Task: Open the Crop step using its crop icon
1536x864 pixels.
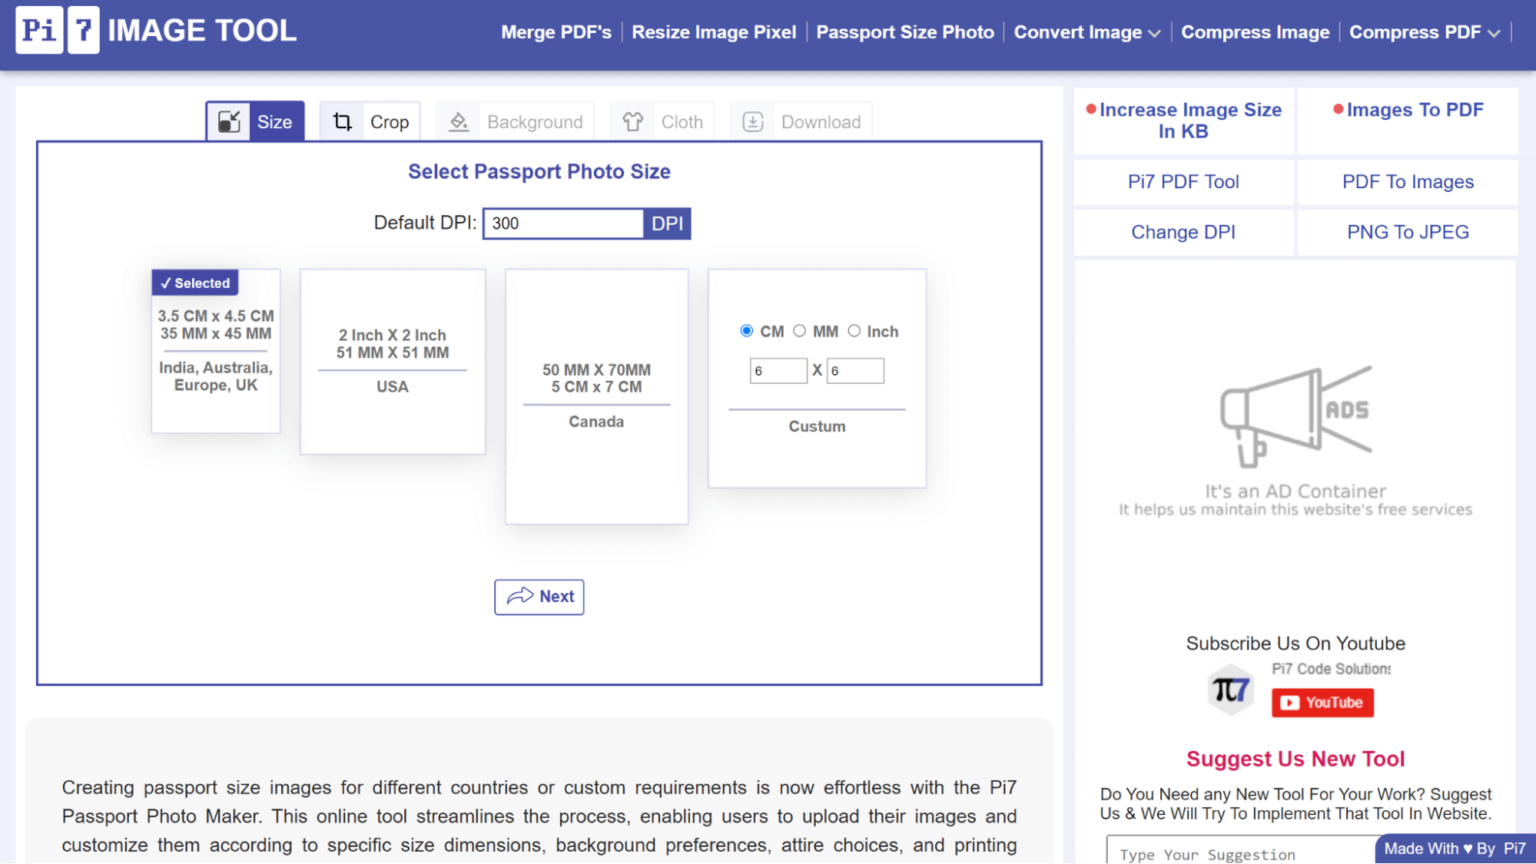Action: [x=343, y=121]
